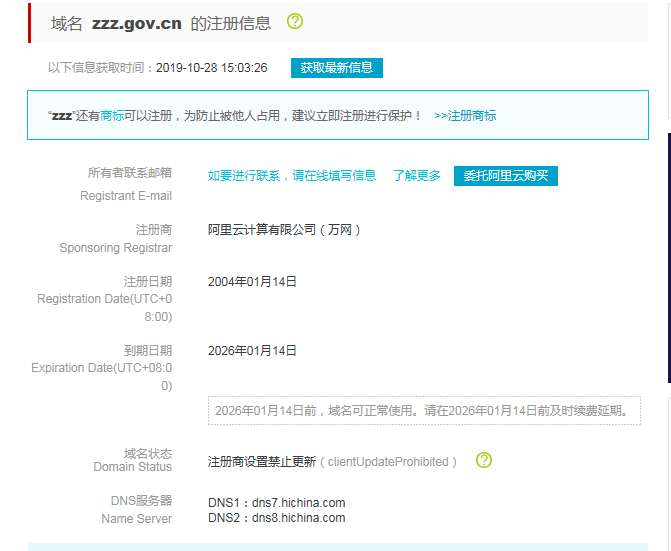Screen dimensions: 671x551
Task: Click the 委托阿里云购买 button
Action: point(506,175)
